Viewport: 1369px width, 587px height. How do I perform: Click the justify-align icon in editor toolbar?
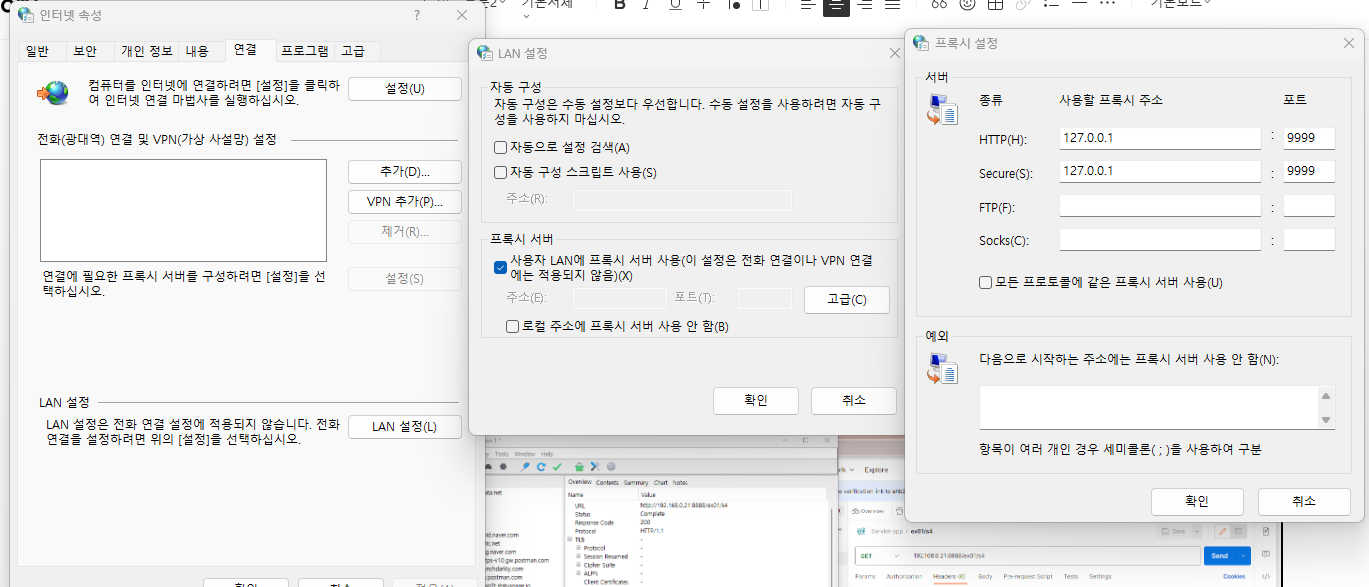coord(892,4)
